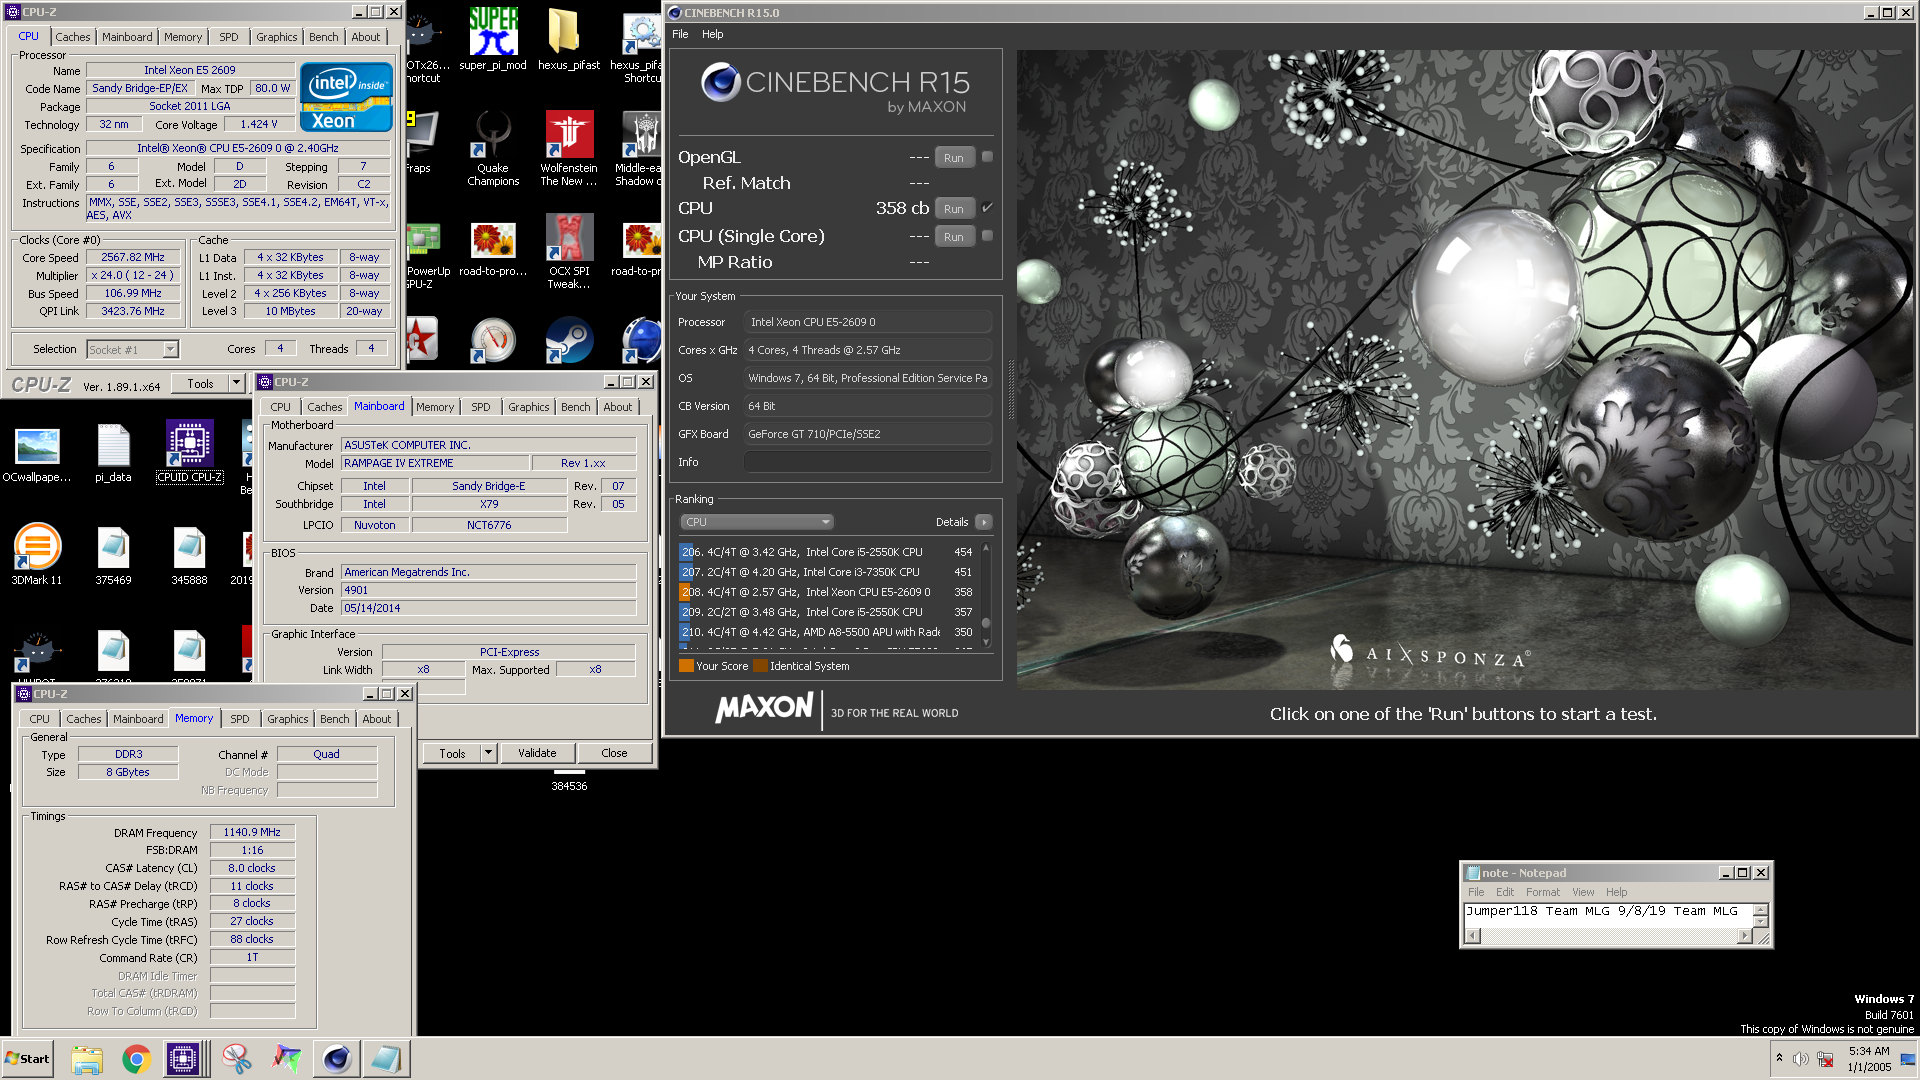Select ranking row 206 Core i5-2550K

point(827,552)
